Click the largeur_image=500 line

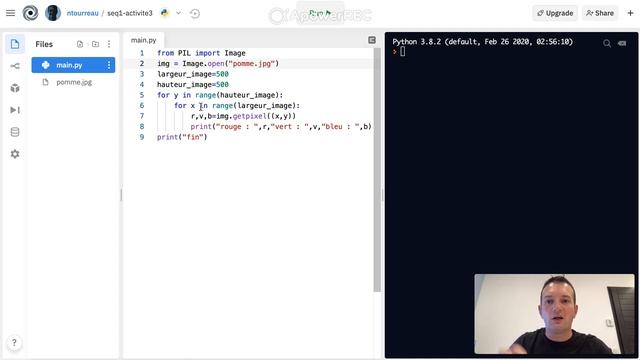193,74
